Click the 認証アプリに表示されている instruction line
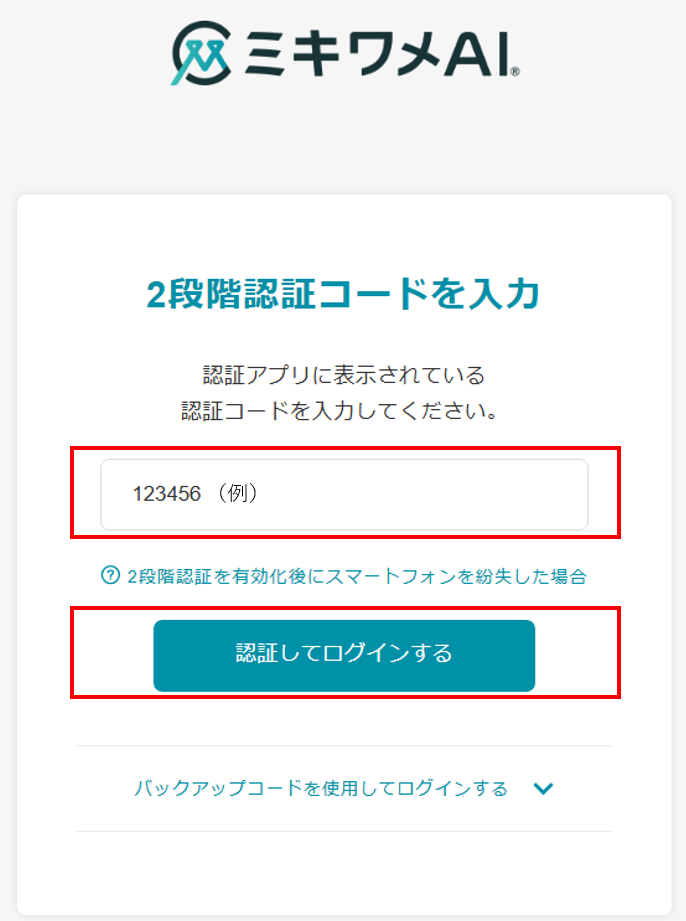This screenshot has height=921, width=686. 343,376
